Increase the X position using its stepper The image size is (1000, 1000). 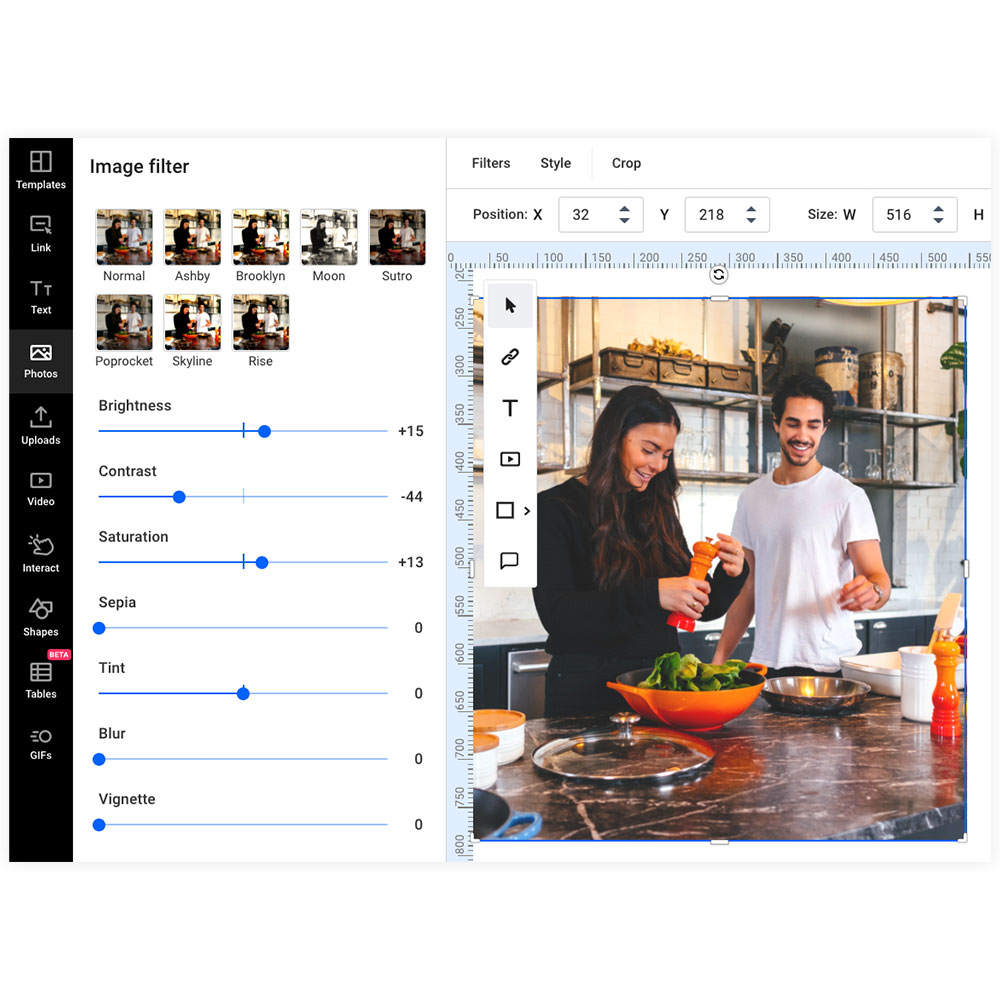625,209
